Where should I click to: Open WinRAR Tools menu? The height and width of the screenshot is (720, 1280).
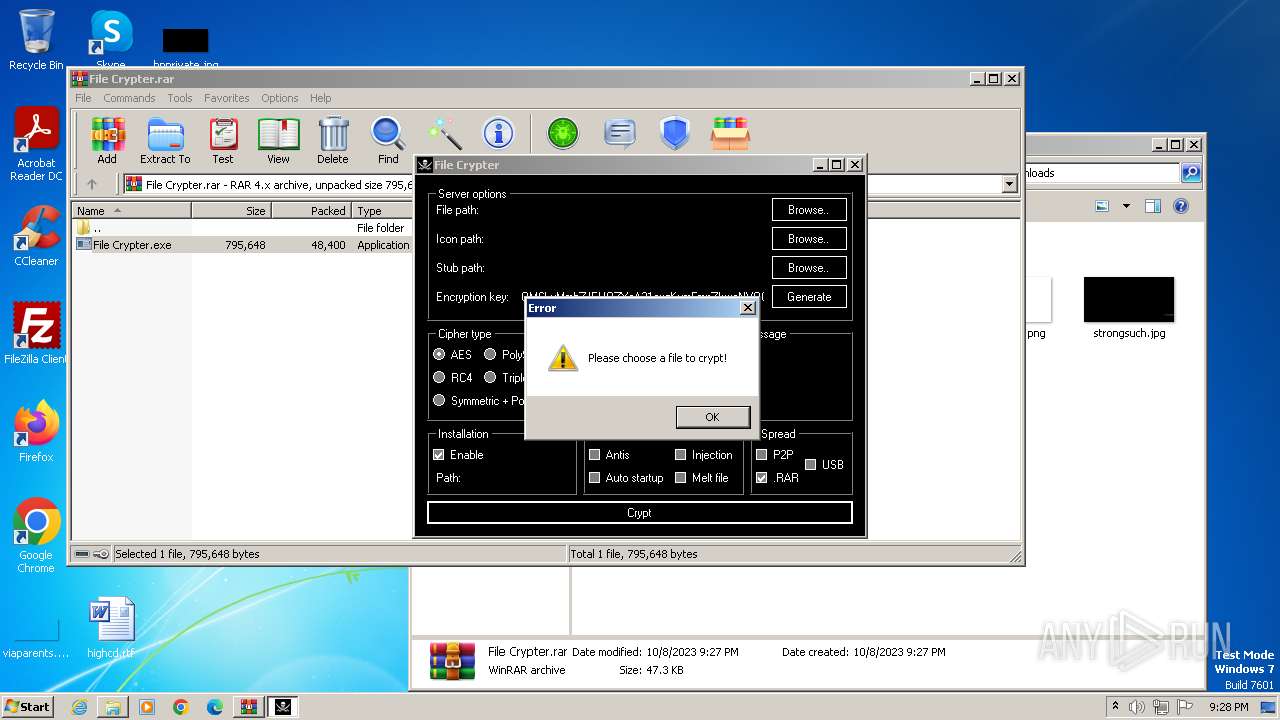pos(180,98)
